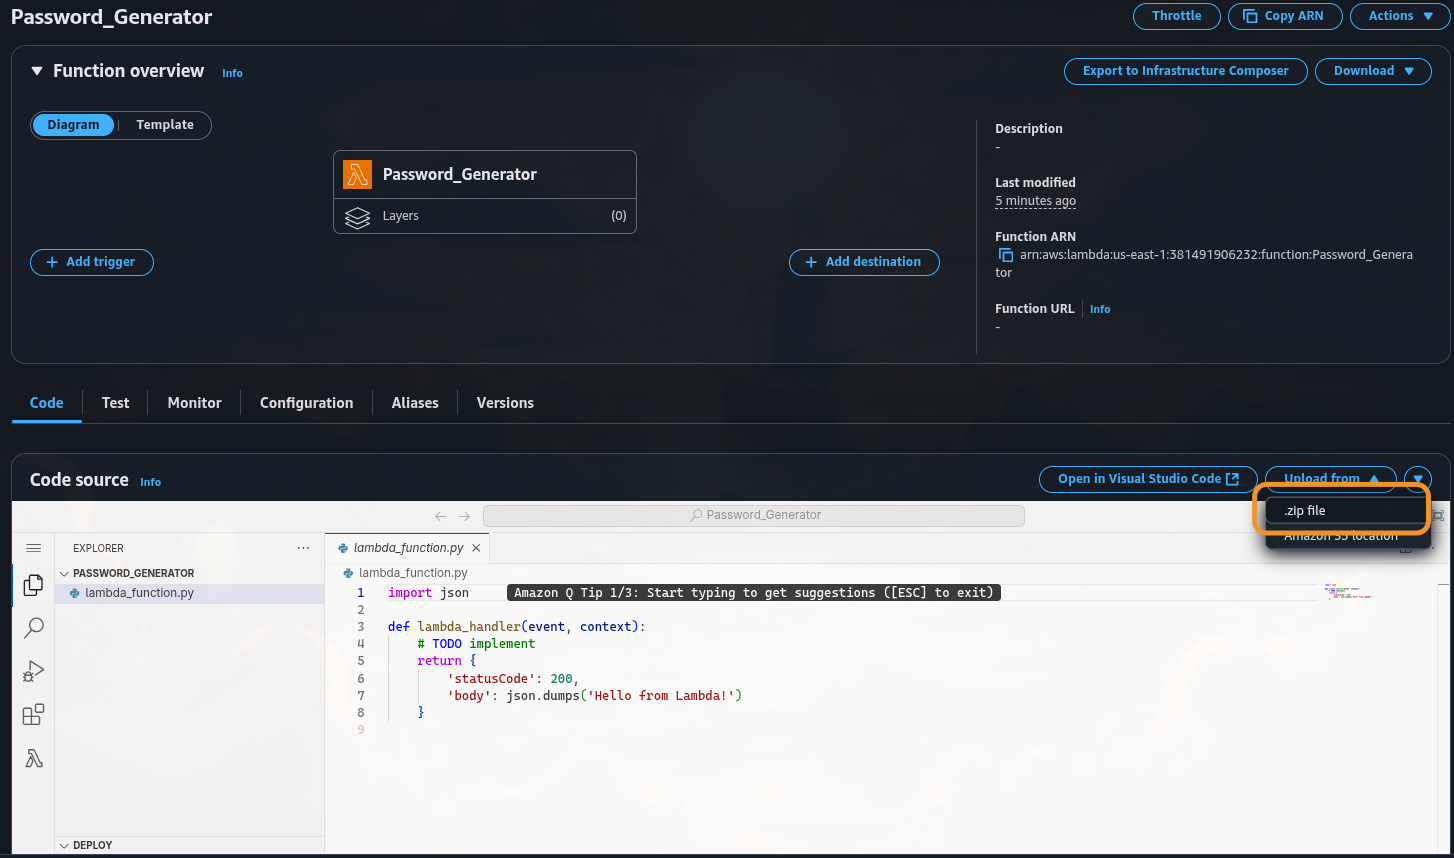This screenshot has width=1454, height=858.
Task: Click Open in Visual Studio Code
Action: click(x=1147, y=479)
